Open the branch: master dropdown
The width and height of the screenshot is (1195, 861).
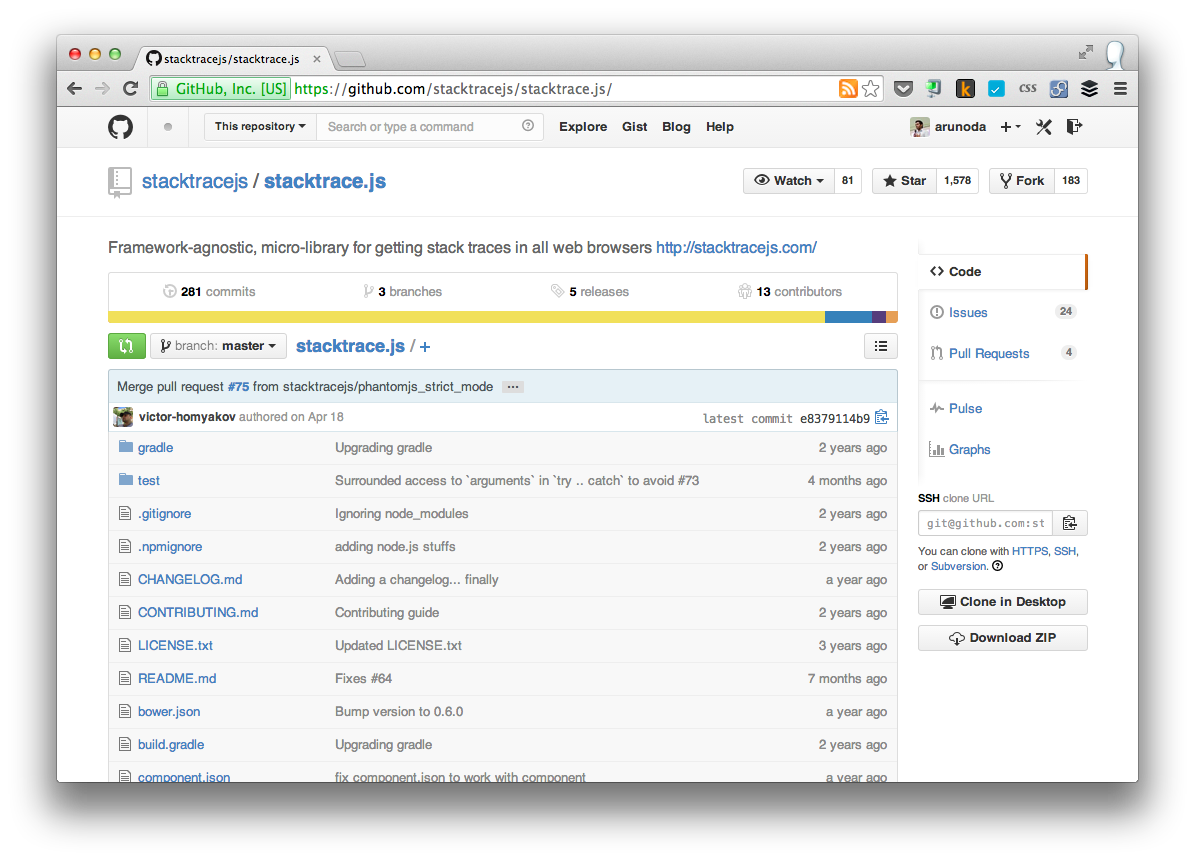(x=218, y=346)
